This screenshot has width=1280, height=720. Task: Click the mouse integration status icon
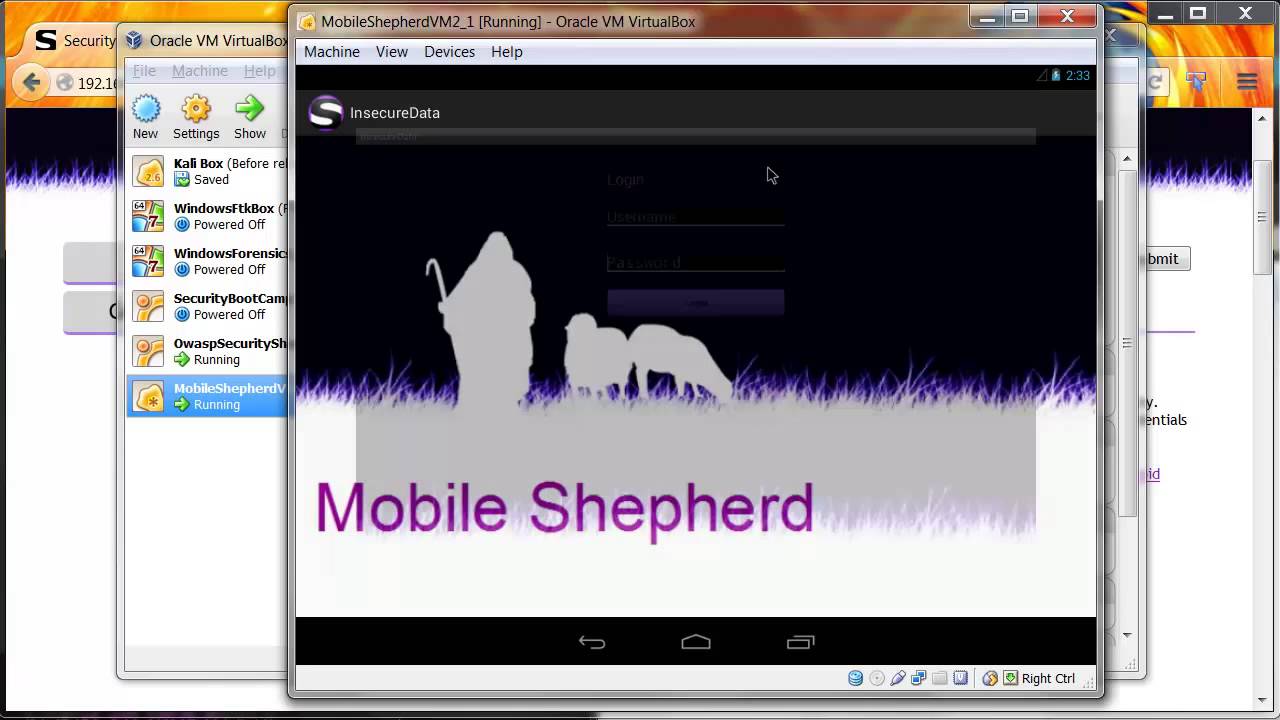click(990, 678)
